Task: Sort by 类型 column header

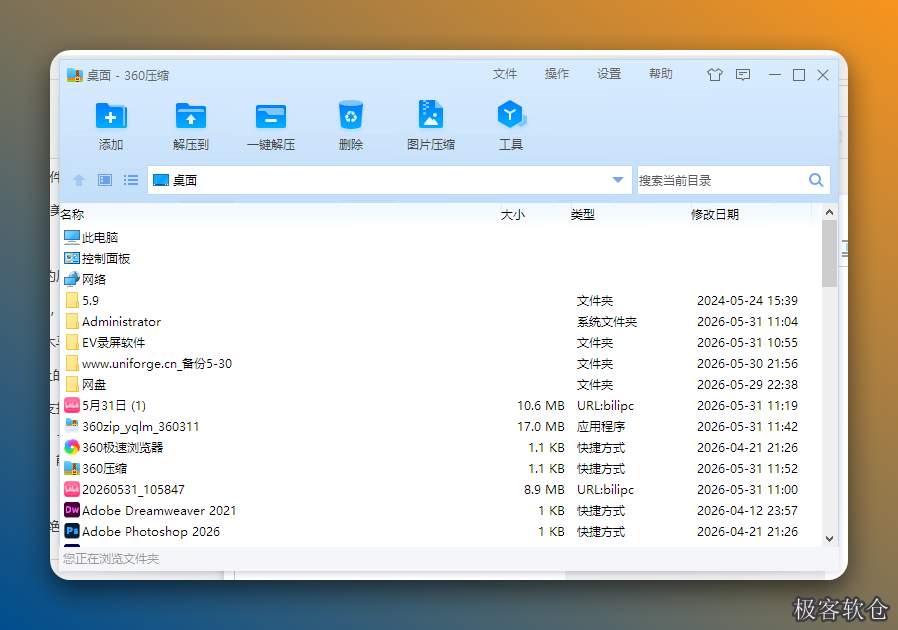Action: (582, 214)
